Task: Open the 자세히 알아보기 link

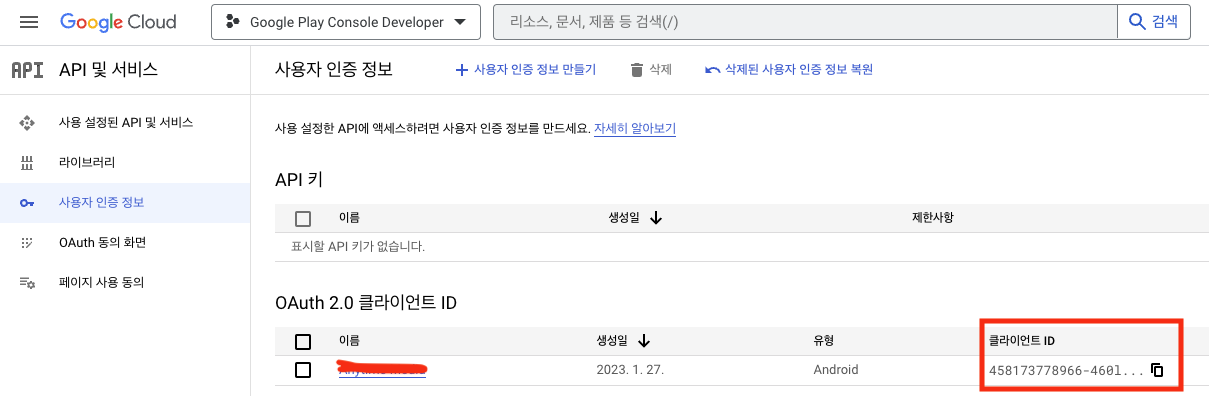Action: click(x=635, y=129)
